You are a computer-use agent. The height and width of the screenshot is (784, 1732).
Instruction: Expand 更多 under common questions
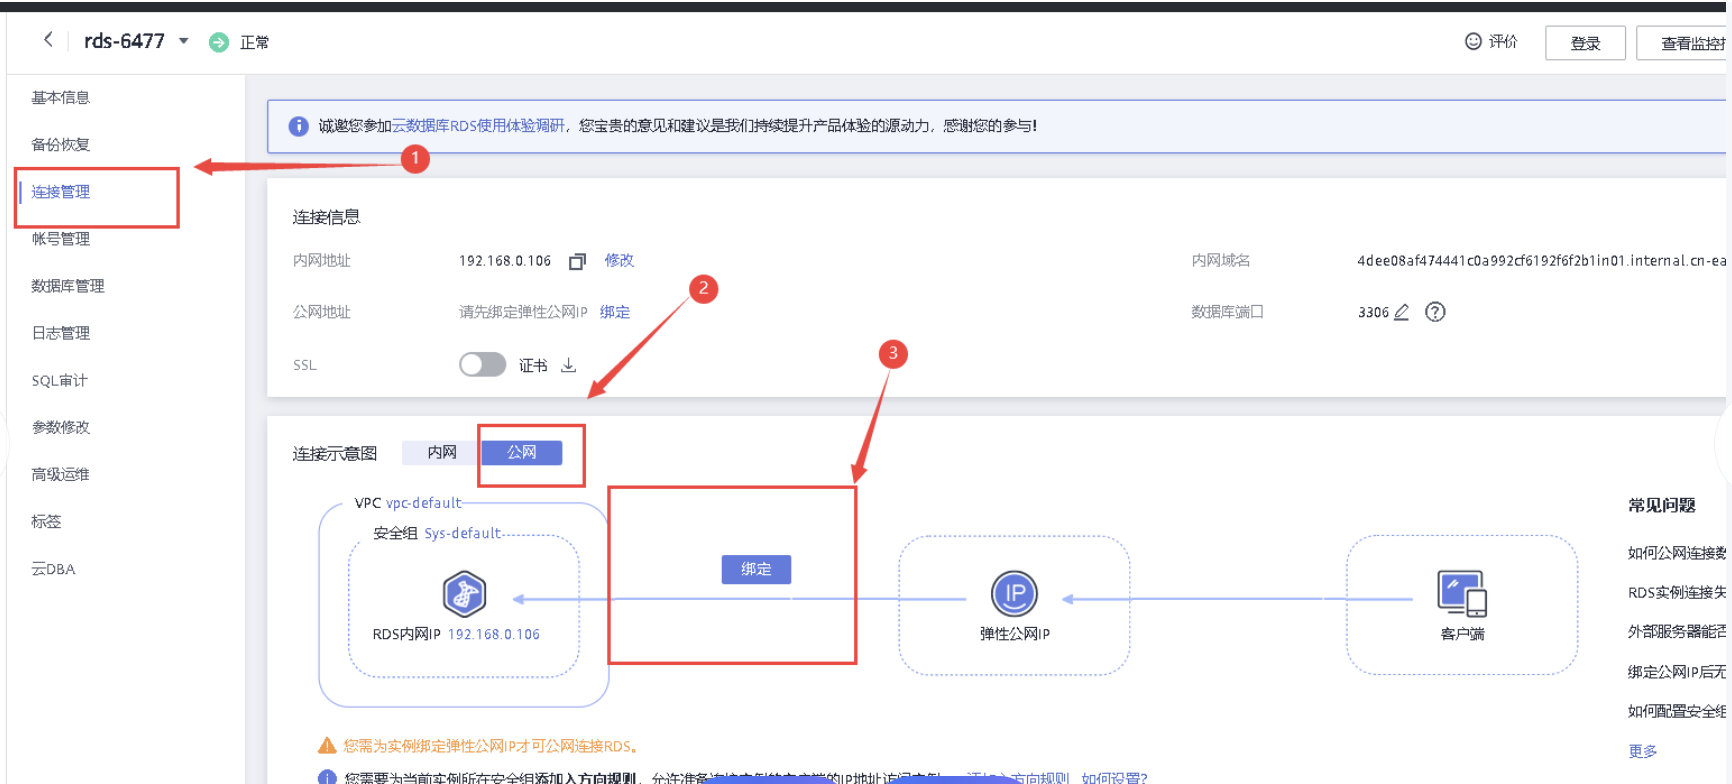1642,751
